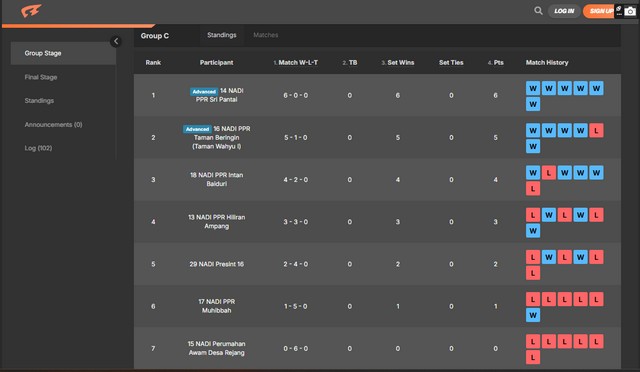Image resolution: width=640 pixels, height=372 pixels.
Task: Switch to the Matches tab
Action: [265, 35]
